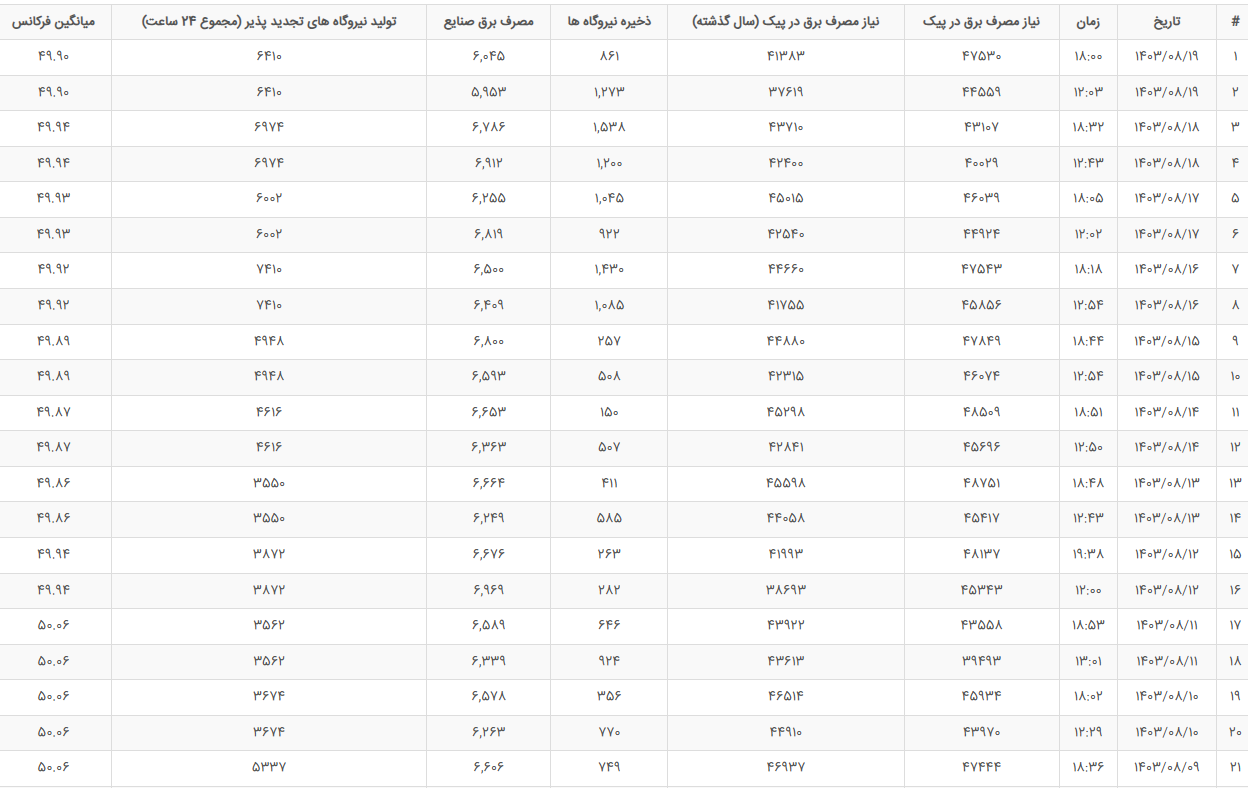
Task: Click reserve value ۱,۵۳۸ in row 3
Action: point(609,128)
